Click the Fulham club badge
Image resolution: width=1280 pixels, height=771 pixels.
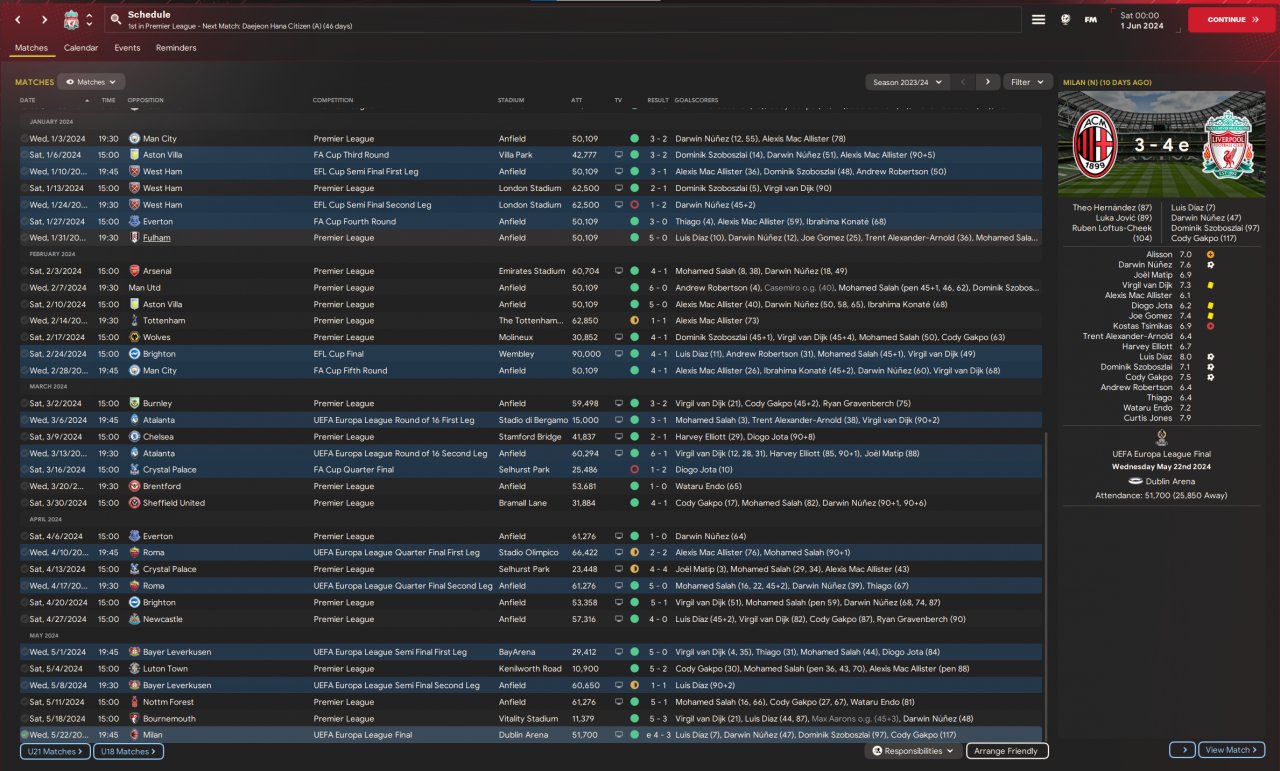coord(135,238)
